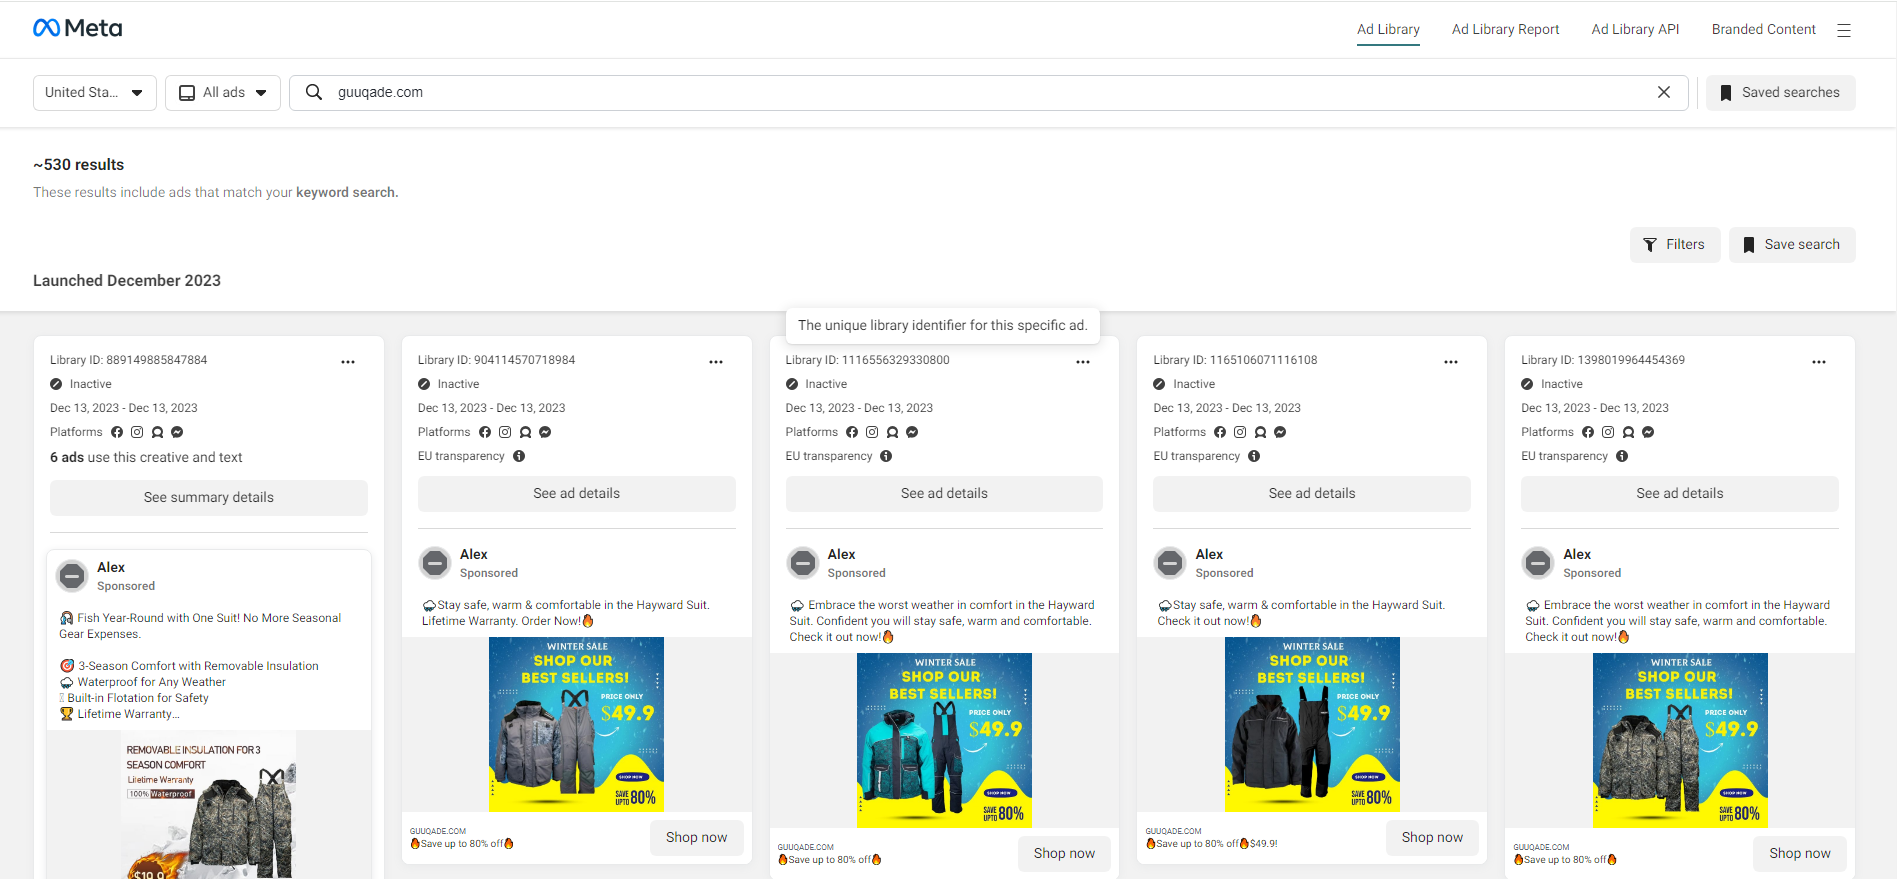Click EU transparency info icon on ad 1398019964454369
Viewport: 1897px width, 879px height.
pyautogui.click(x=1622, y=456)
